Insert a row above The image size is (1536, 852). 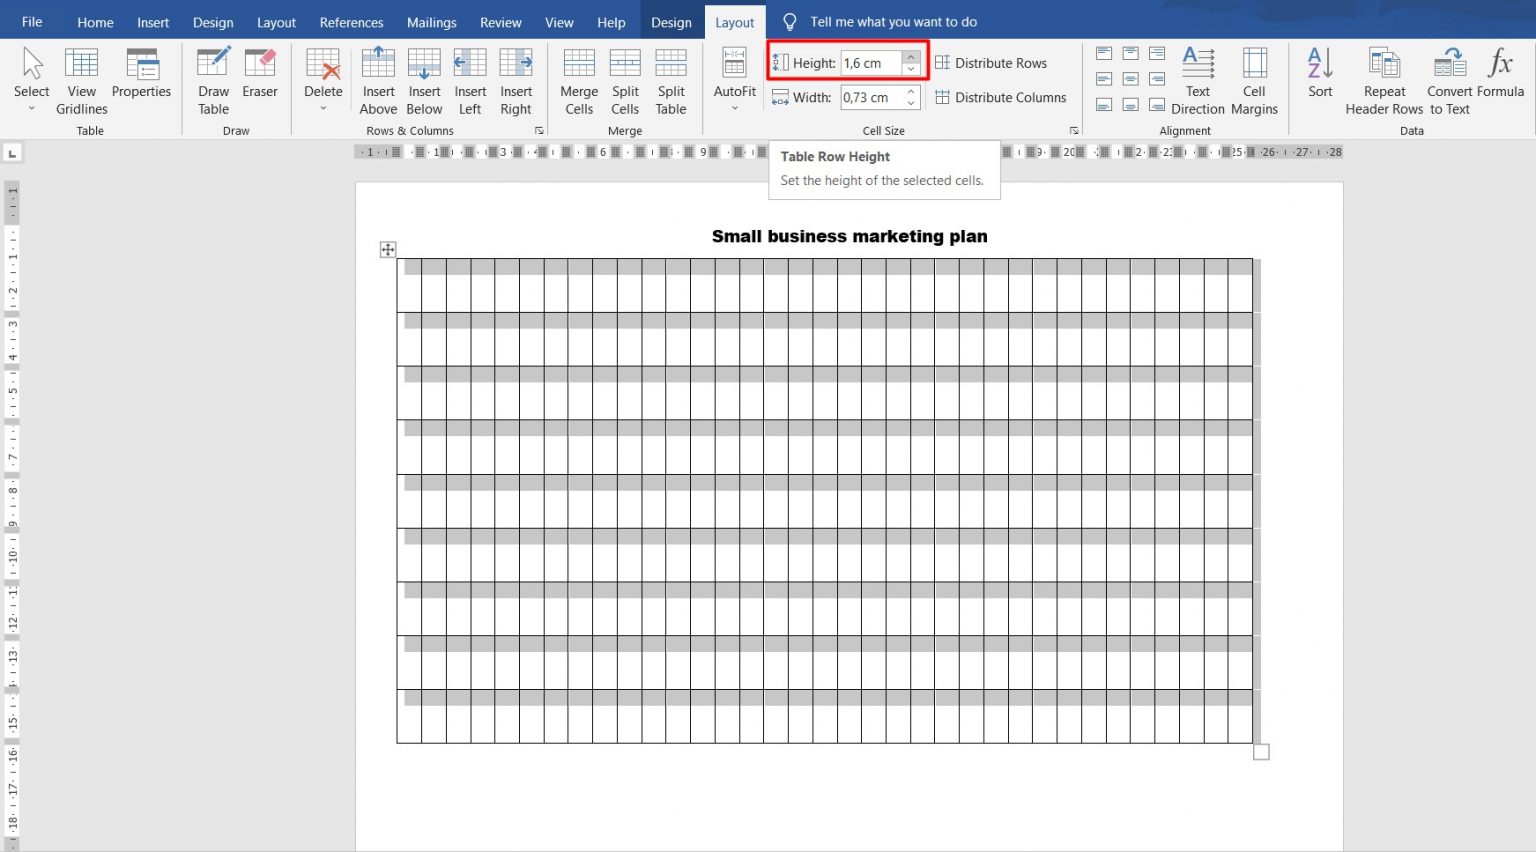pyautogui.click(x=378, y=80)
